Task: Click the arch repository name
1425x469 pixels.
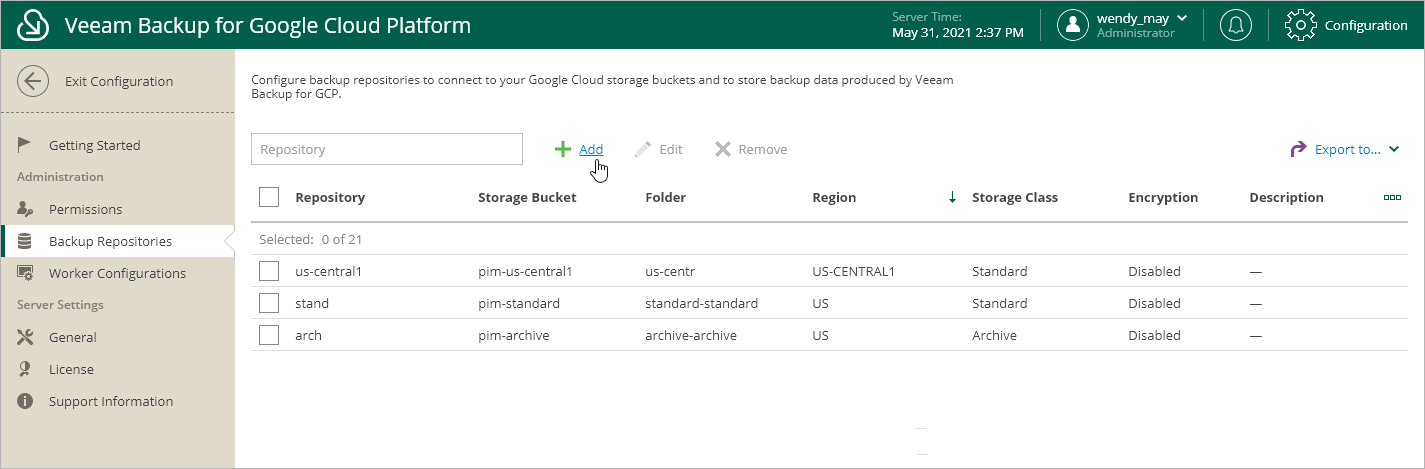Action: 308,335
